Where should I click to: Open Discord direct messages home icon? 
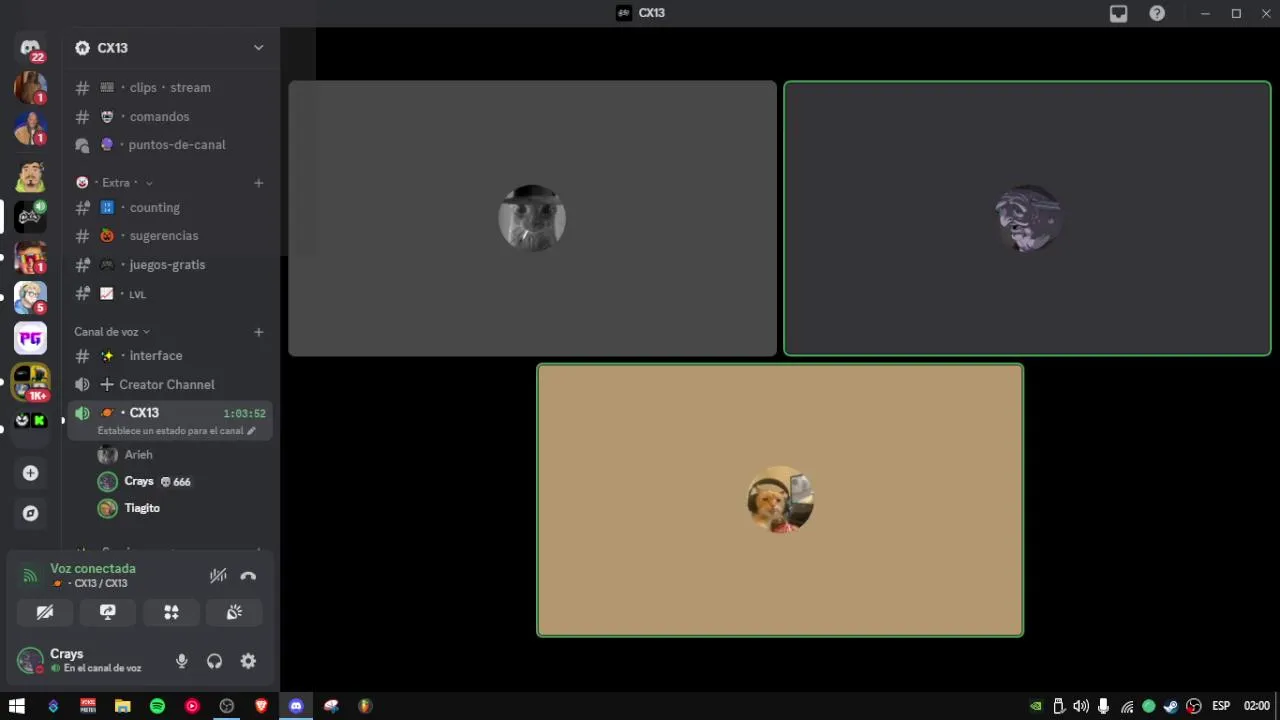[x=30, y=48]
